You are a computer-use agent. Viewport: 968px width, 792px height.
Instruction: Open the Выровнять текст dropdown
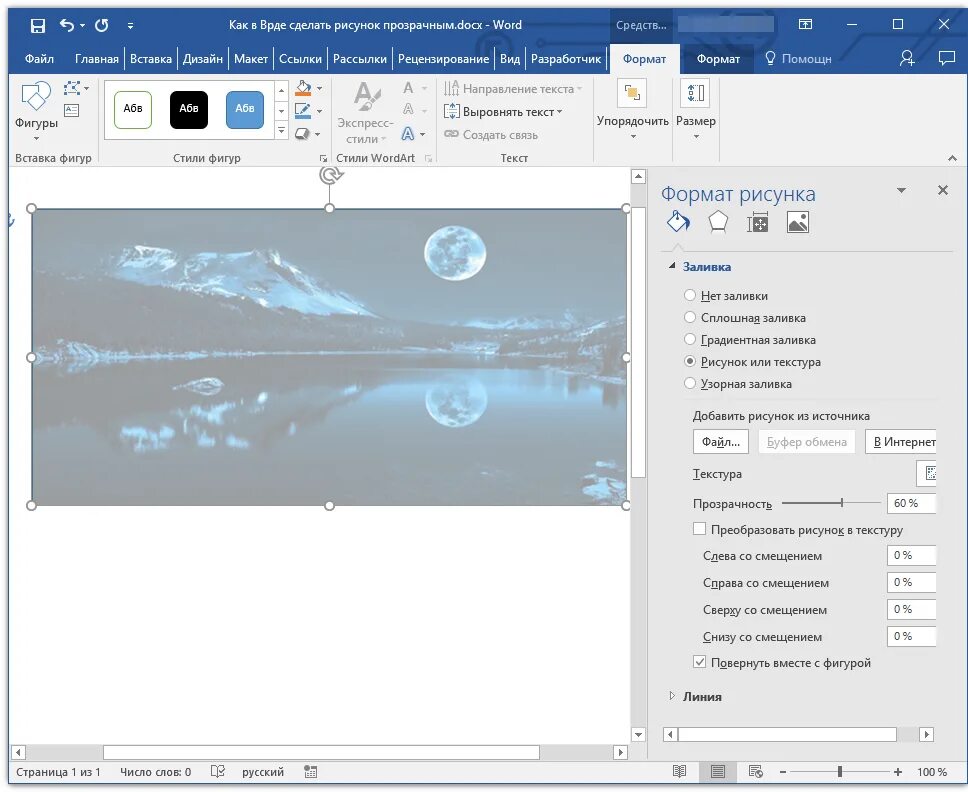click(503, 112)
